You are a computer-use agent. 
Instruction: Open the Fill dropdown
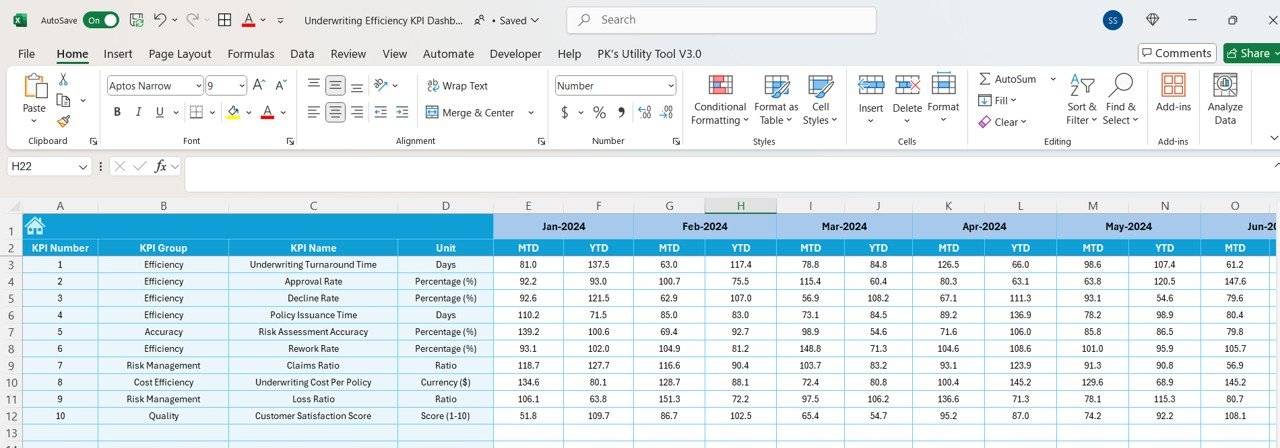tap(996, 100)
